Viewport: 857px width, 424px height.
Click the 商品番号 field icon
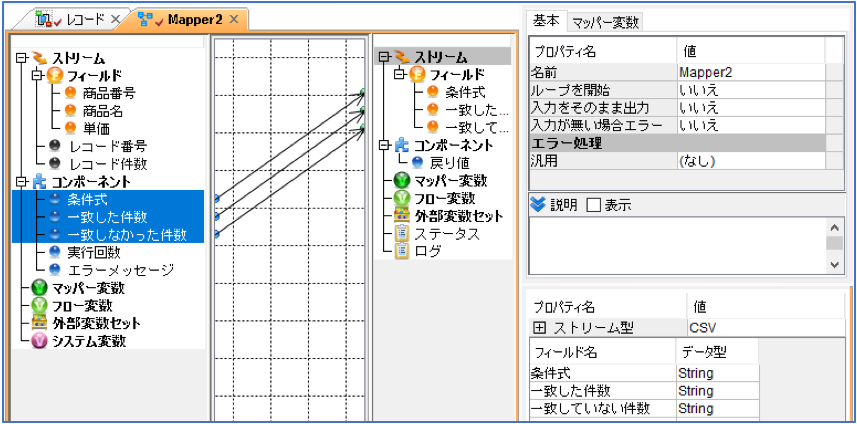69,93
